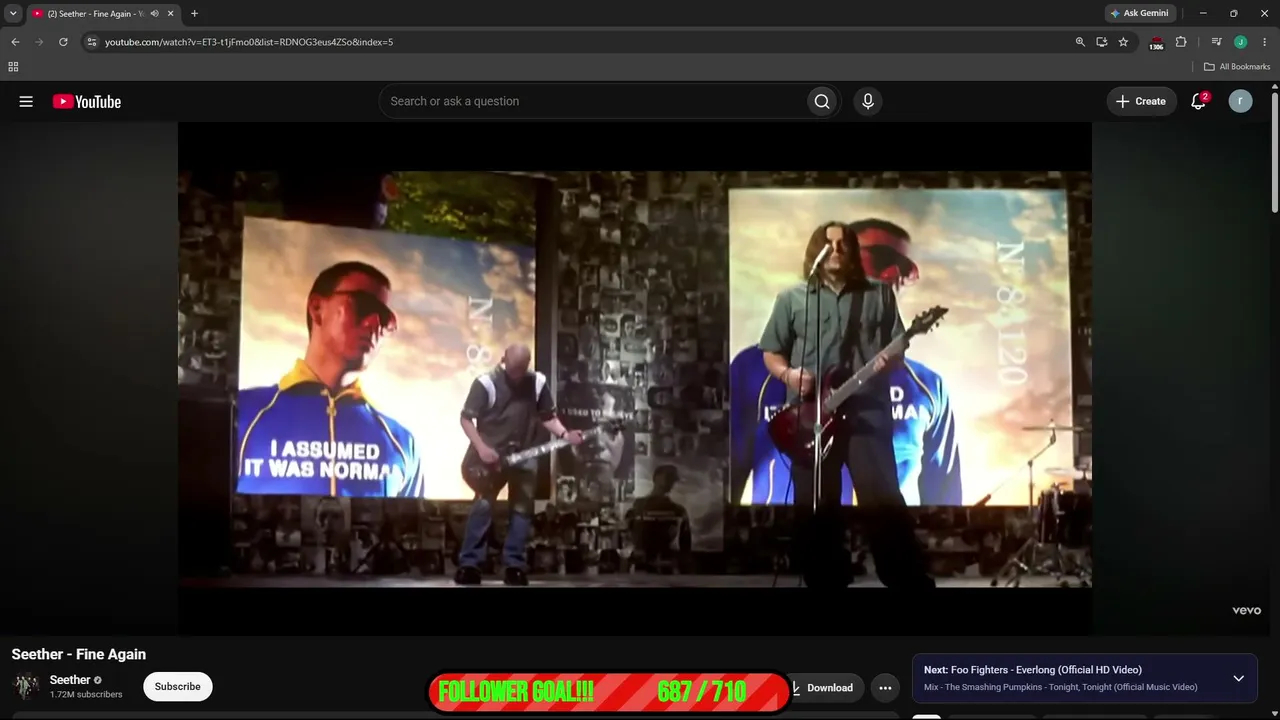Screen dimensions: 1280x720
Task: Expand the tab search dropdown
Action: click(x=13, y=14)
